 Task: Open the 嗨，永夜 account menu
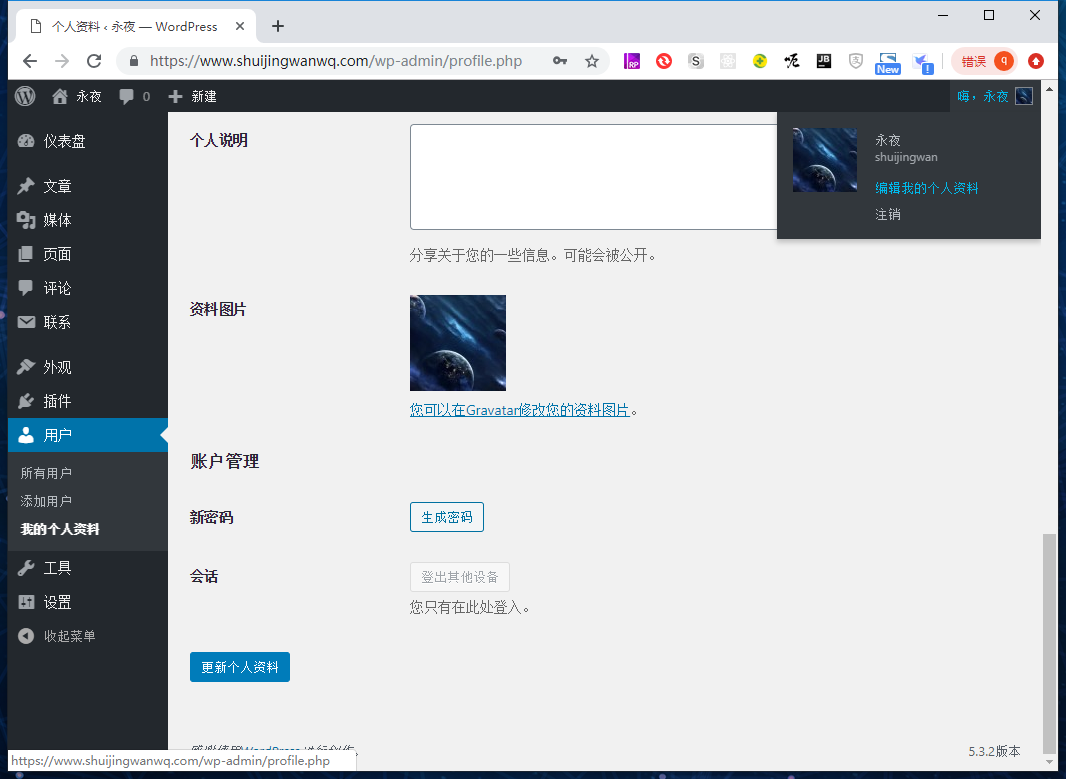[x=995, y=97]
